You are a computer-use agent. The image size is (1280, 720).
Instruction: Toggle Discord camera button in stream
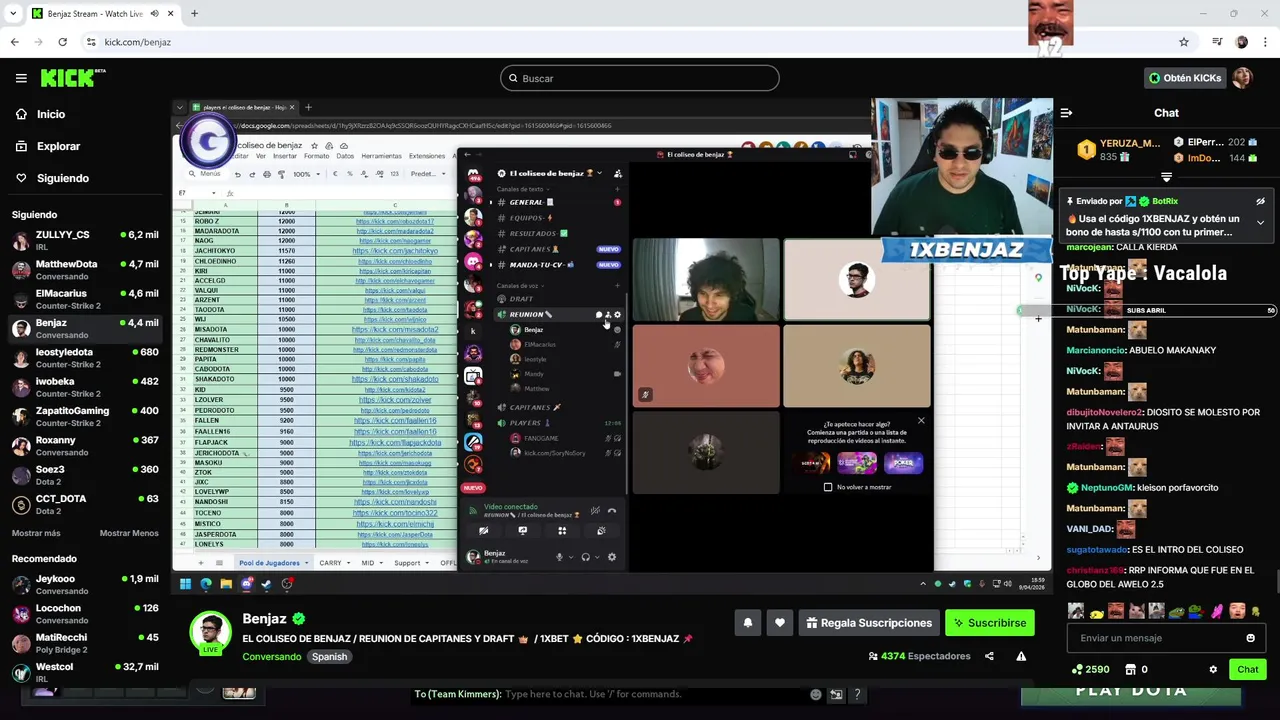483,531
